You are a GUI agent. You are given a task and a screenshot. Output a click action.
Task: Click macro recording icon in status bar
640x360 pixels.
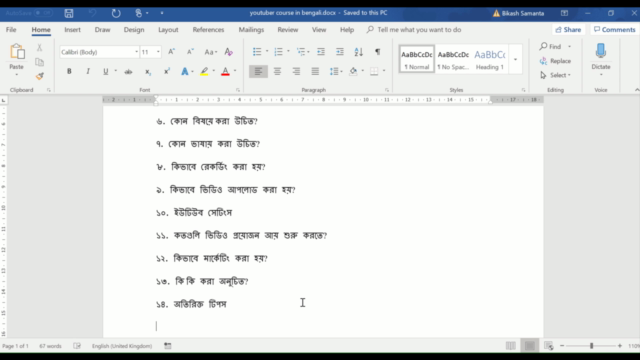167,346
